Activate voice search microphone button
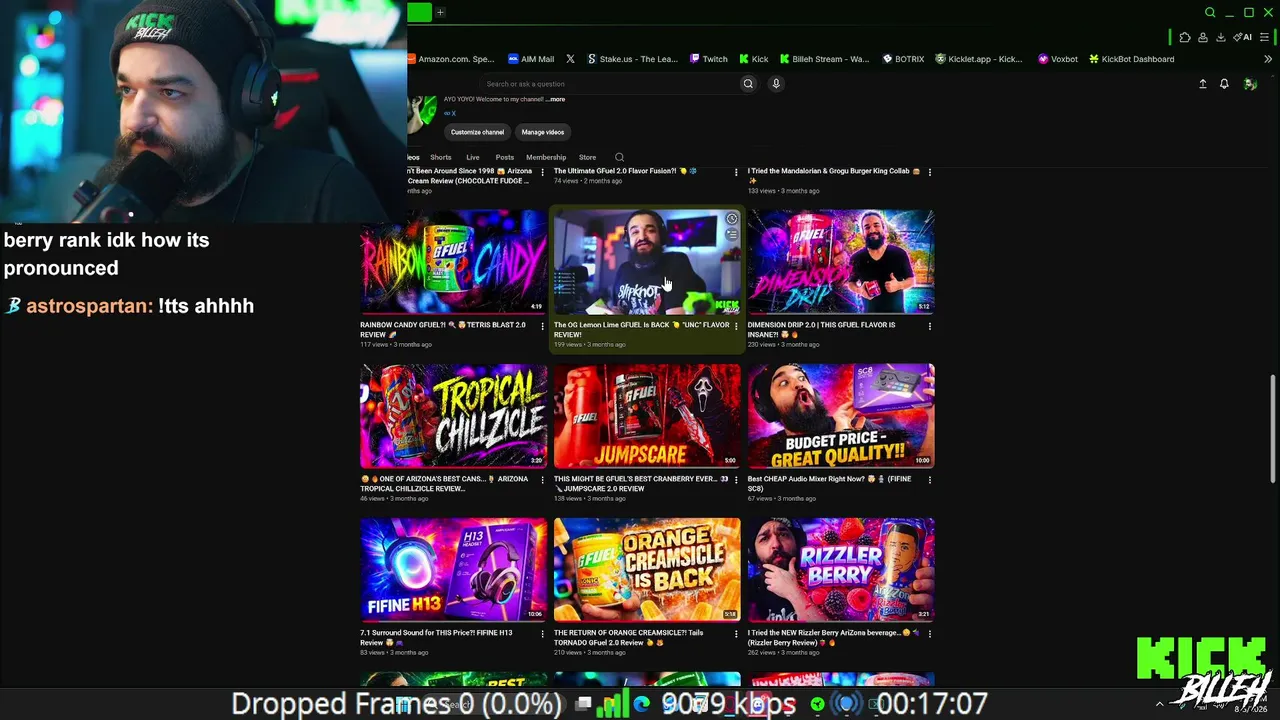 (x=776, y=84)
